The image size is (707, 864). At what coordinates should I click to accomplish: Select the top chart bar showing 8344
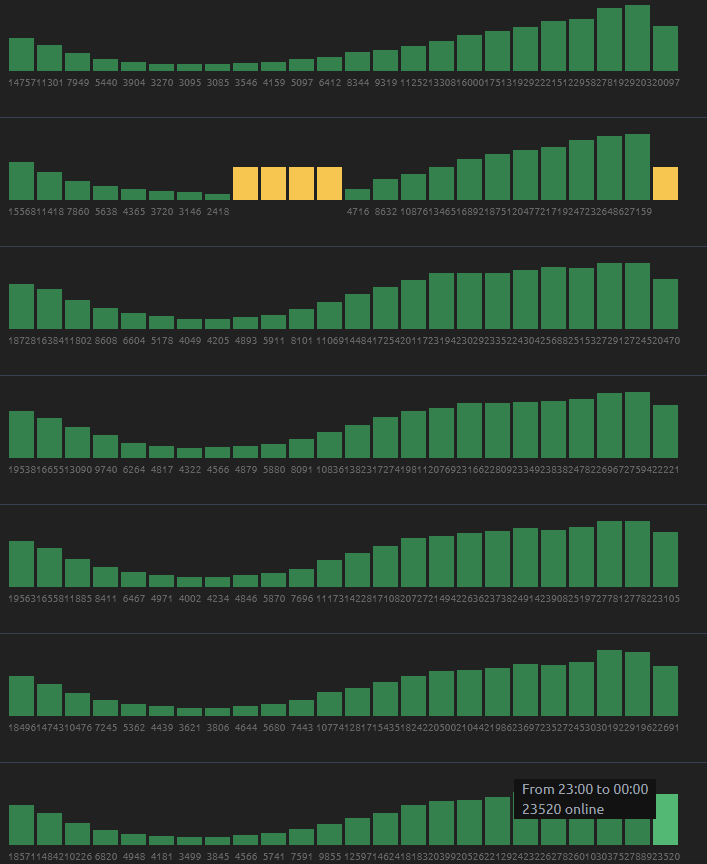coord(357,62)
